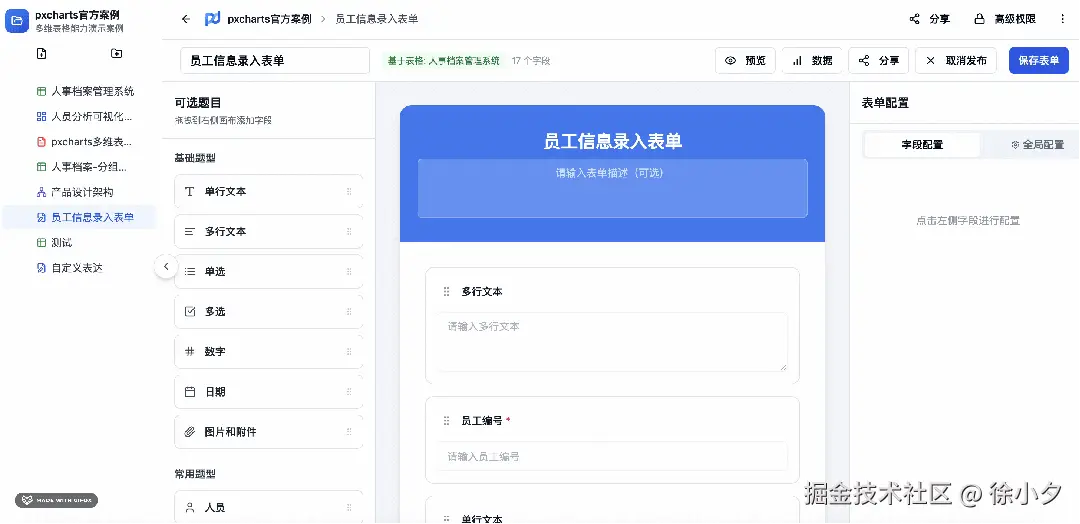Click the 多行文本 textarea in form

point(612,342)
